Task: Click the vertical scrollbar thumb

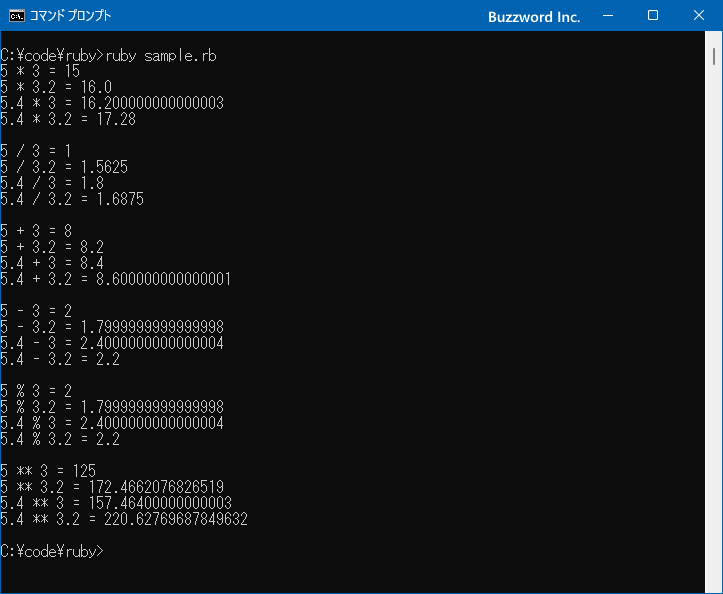Action: click(x=714, y=56)
